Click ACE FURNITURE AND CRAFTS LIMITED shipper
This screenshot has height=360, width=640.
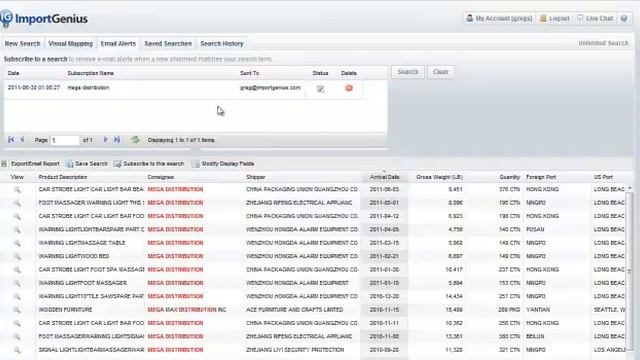[294, 310]
